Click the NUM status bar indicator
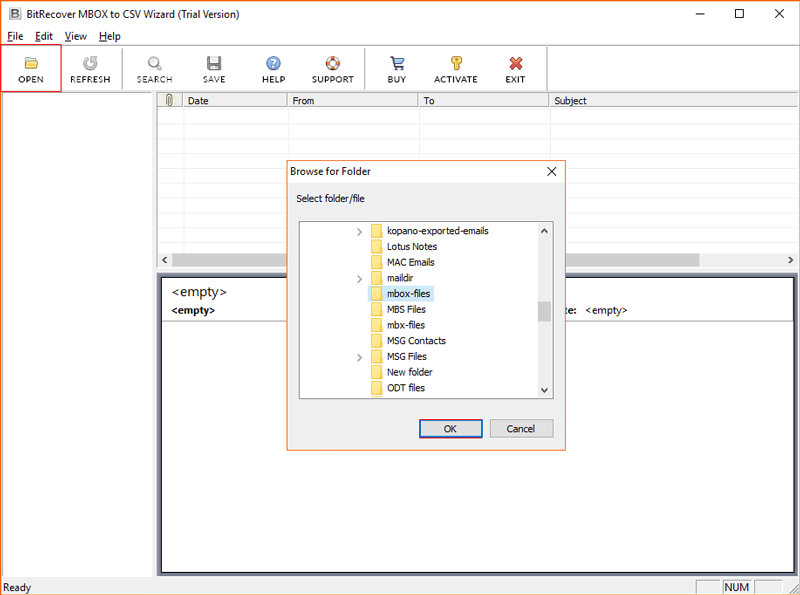Image resolution: width=800 pixels, height=595 pixels. [737, 587]
